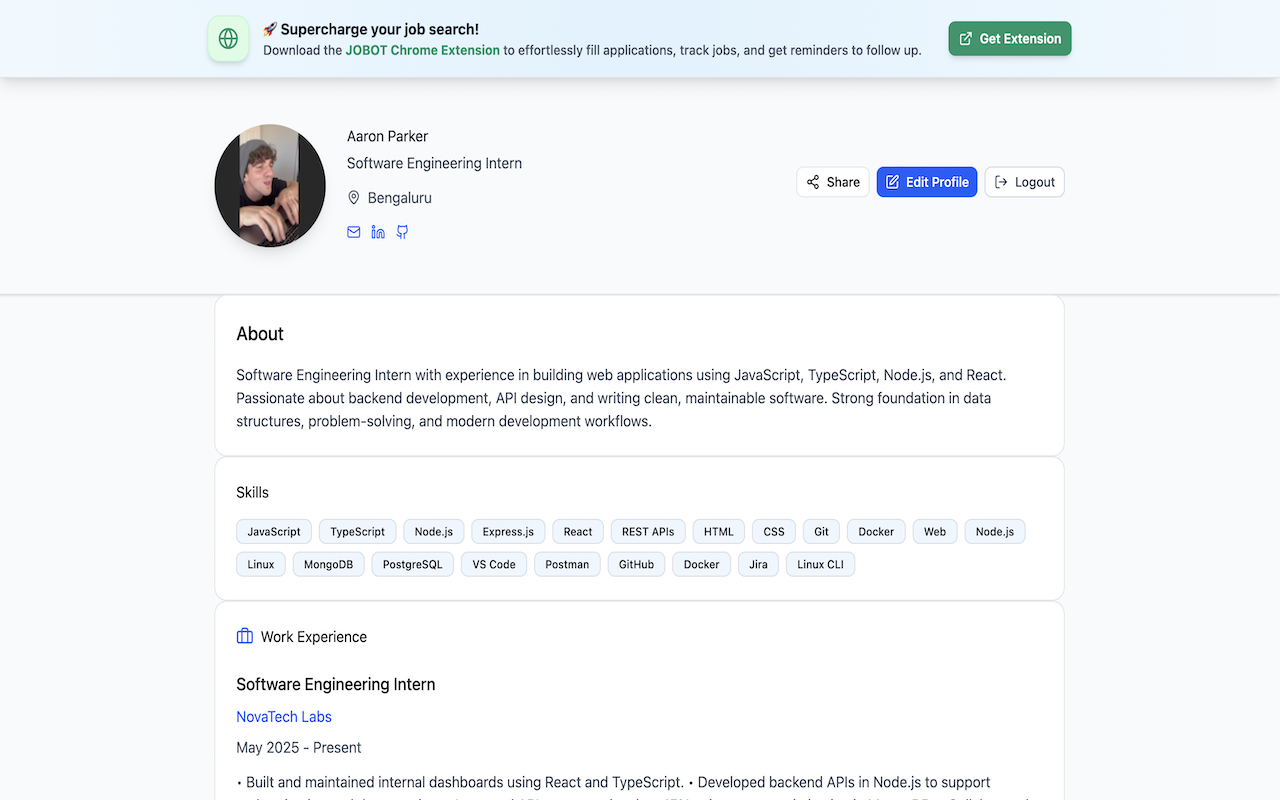Open the email contact icon
Viewport: 1280px width, 800px height.
pyautogui.click(x=353, y=231)
